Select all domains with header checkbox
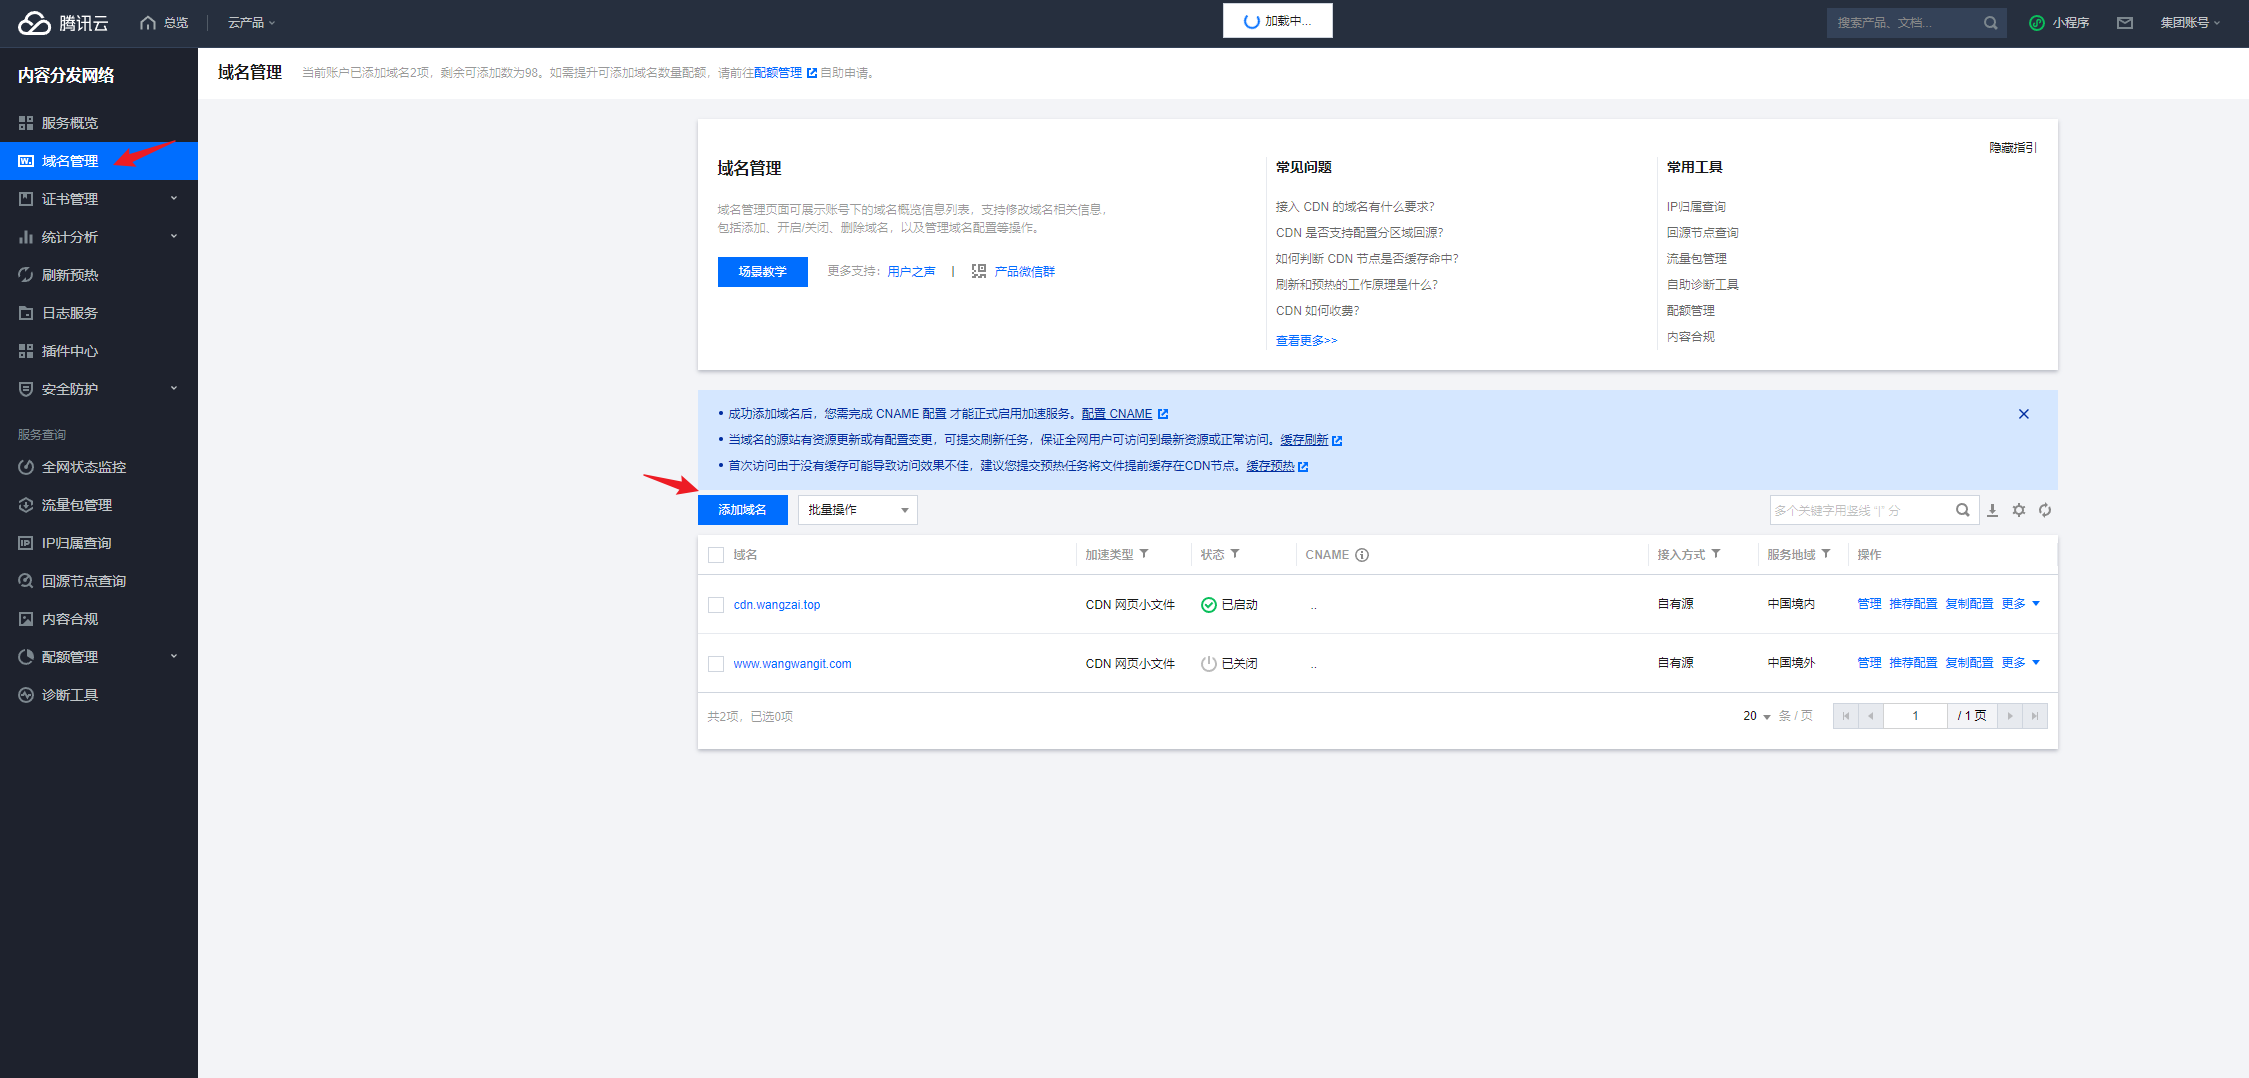Screen dimensions: 2249x1078 716,555
